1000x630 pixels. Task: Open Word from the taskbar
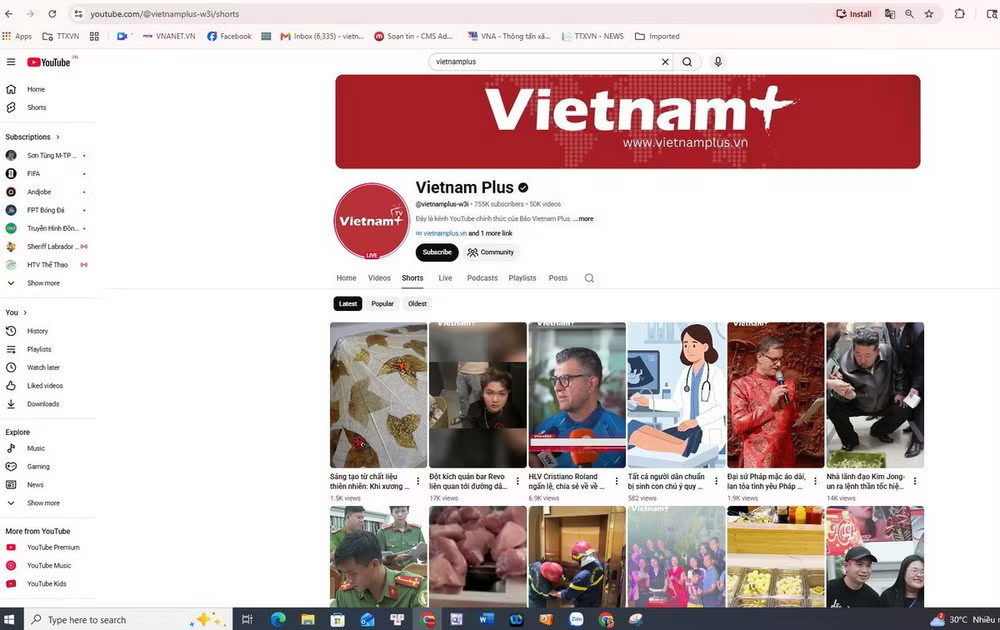487,619
